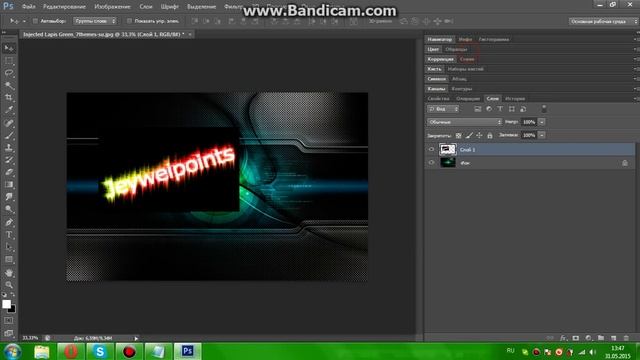640x360 pixels.
Task: Switch to the История tab
Action: tap(515, 99)
